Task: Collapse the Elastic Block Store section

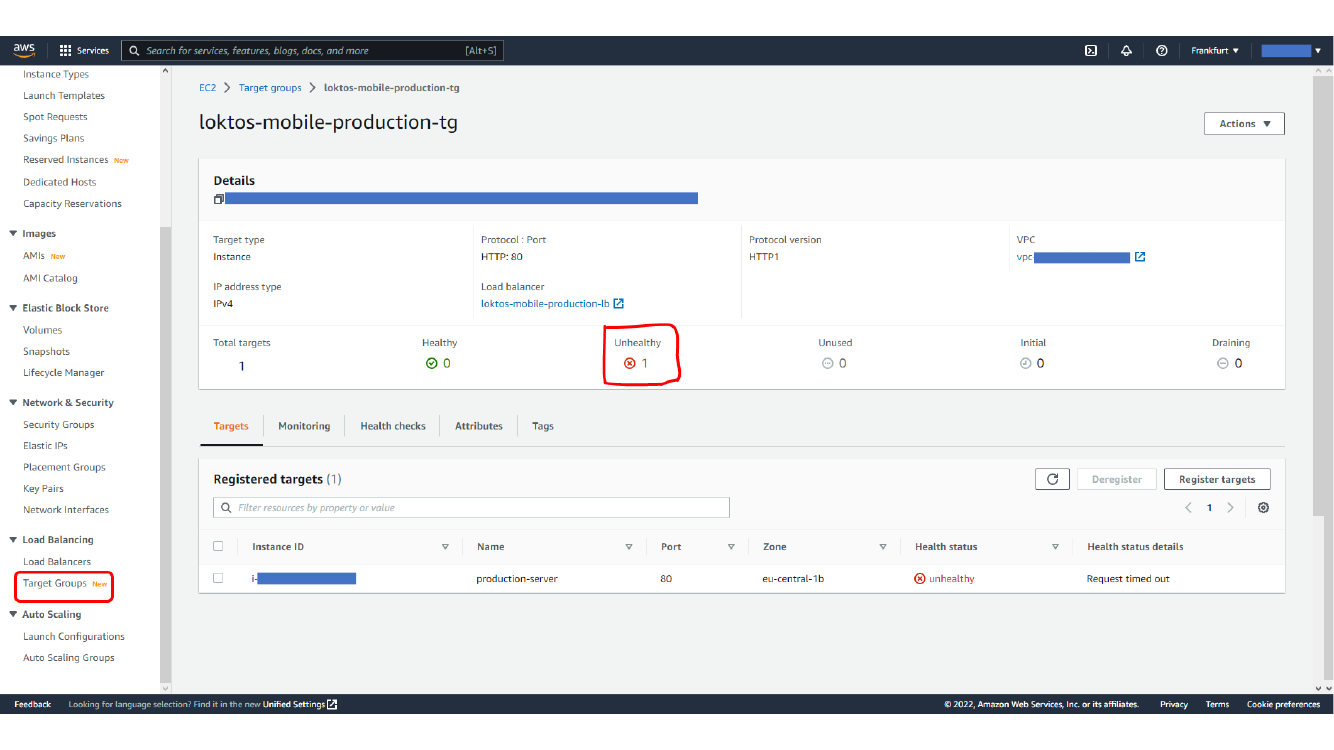Action: (x=13, y=308)
